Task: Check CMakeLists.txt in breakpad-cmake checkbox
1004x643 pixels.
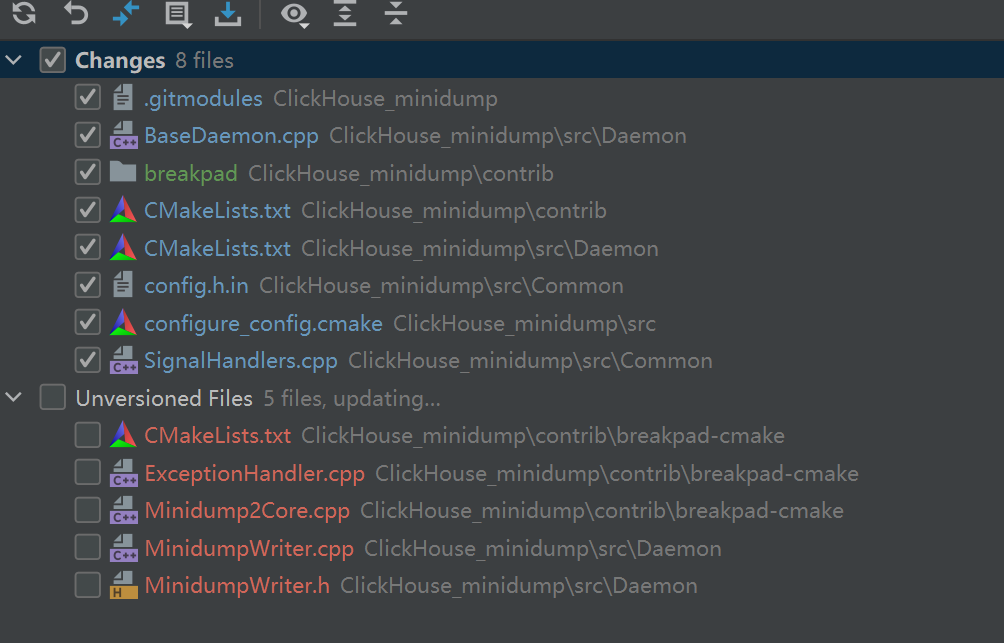Action: [88, 435]
